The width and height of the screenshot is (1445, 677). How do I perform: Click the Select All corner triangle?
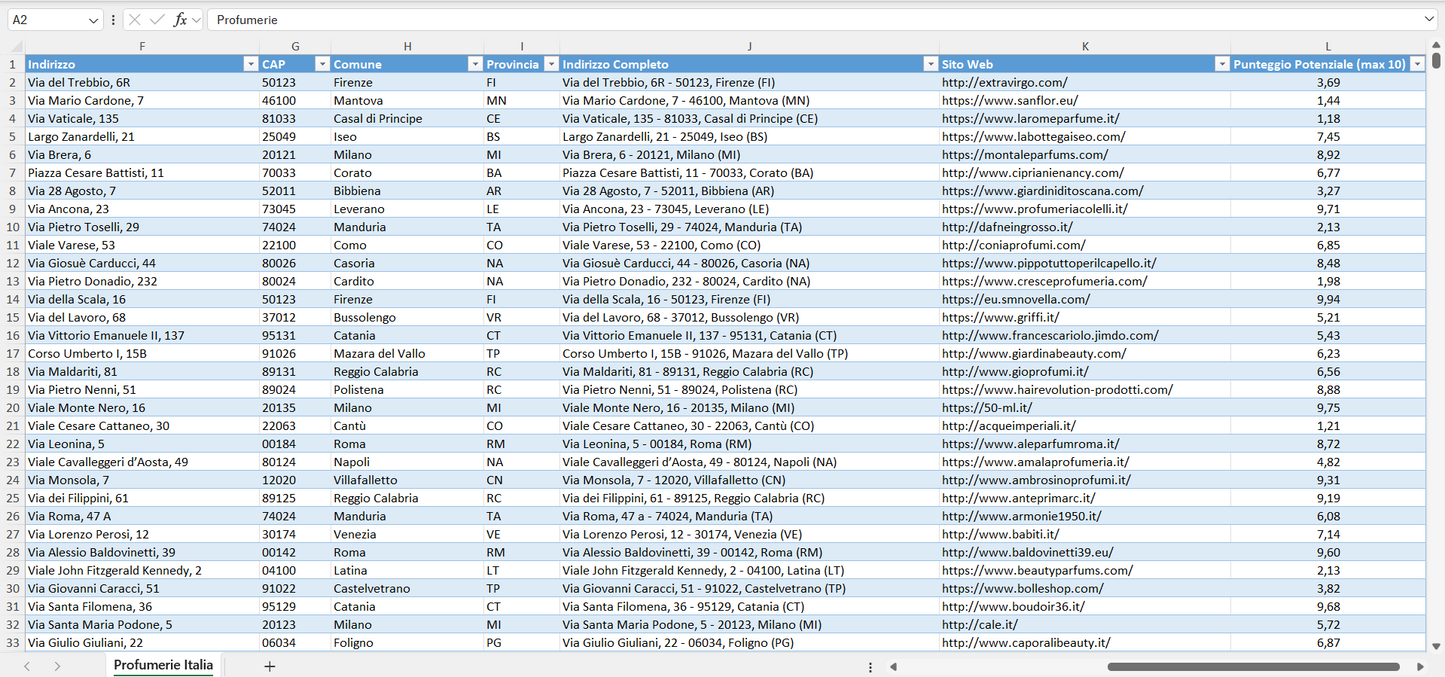16,47
